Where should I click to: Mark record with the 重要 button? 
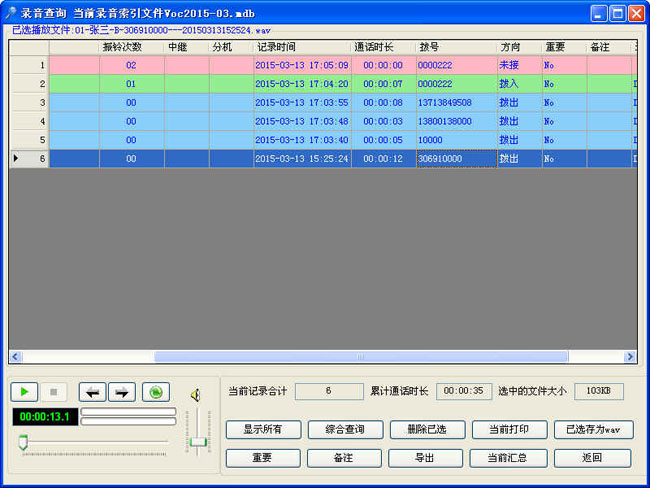[x=262, y=458]
